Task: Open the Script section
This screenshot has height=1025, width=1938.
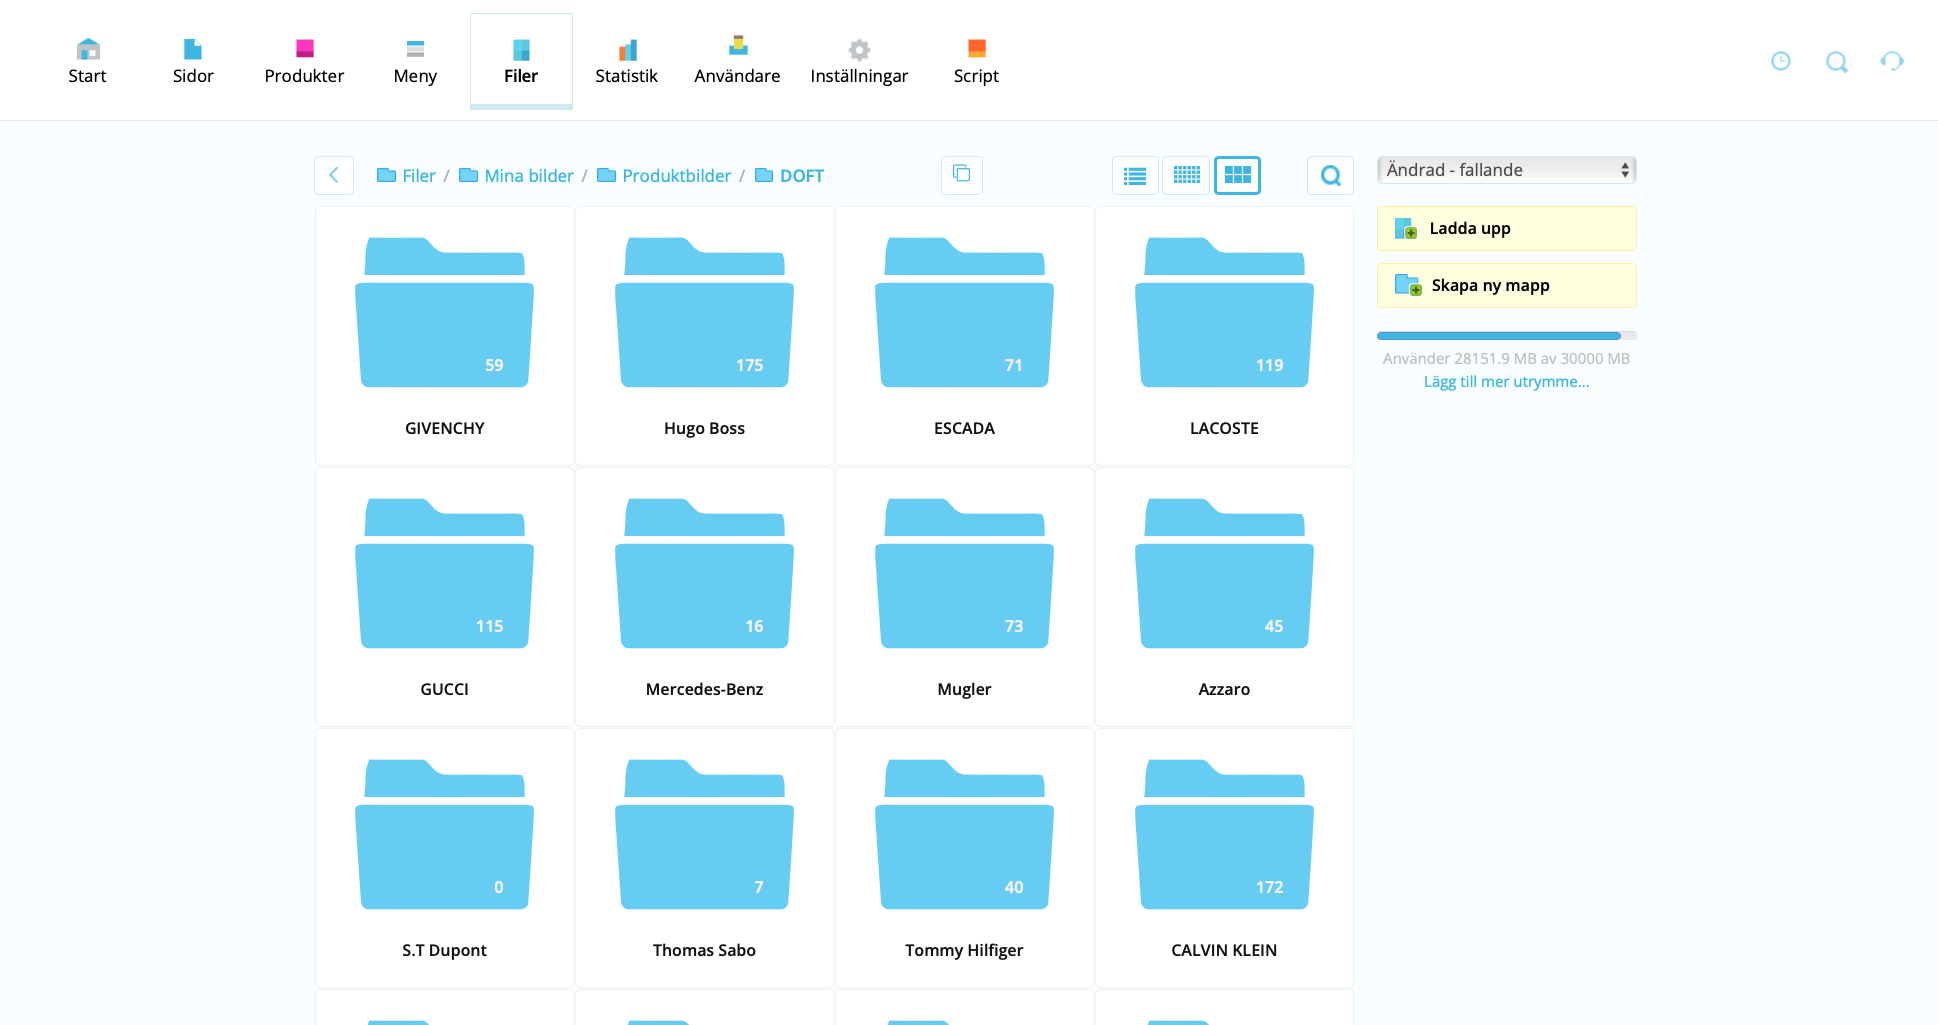Action: (x=976, y=61)
